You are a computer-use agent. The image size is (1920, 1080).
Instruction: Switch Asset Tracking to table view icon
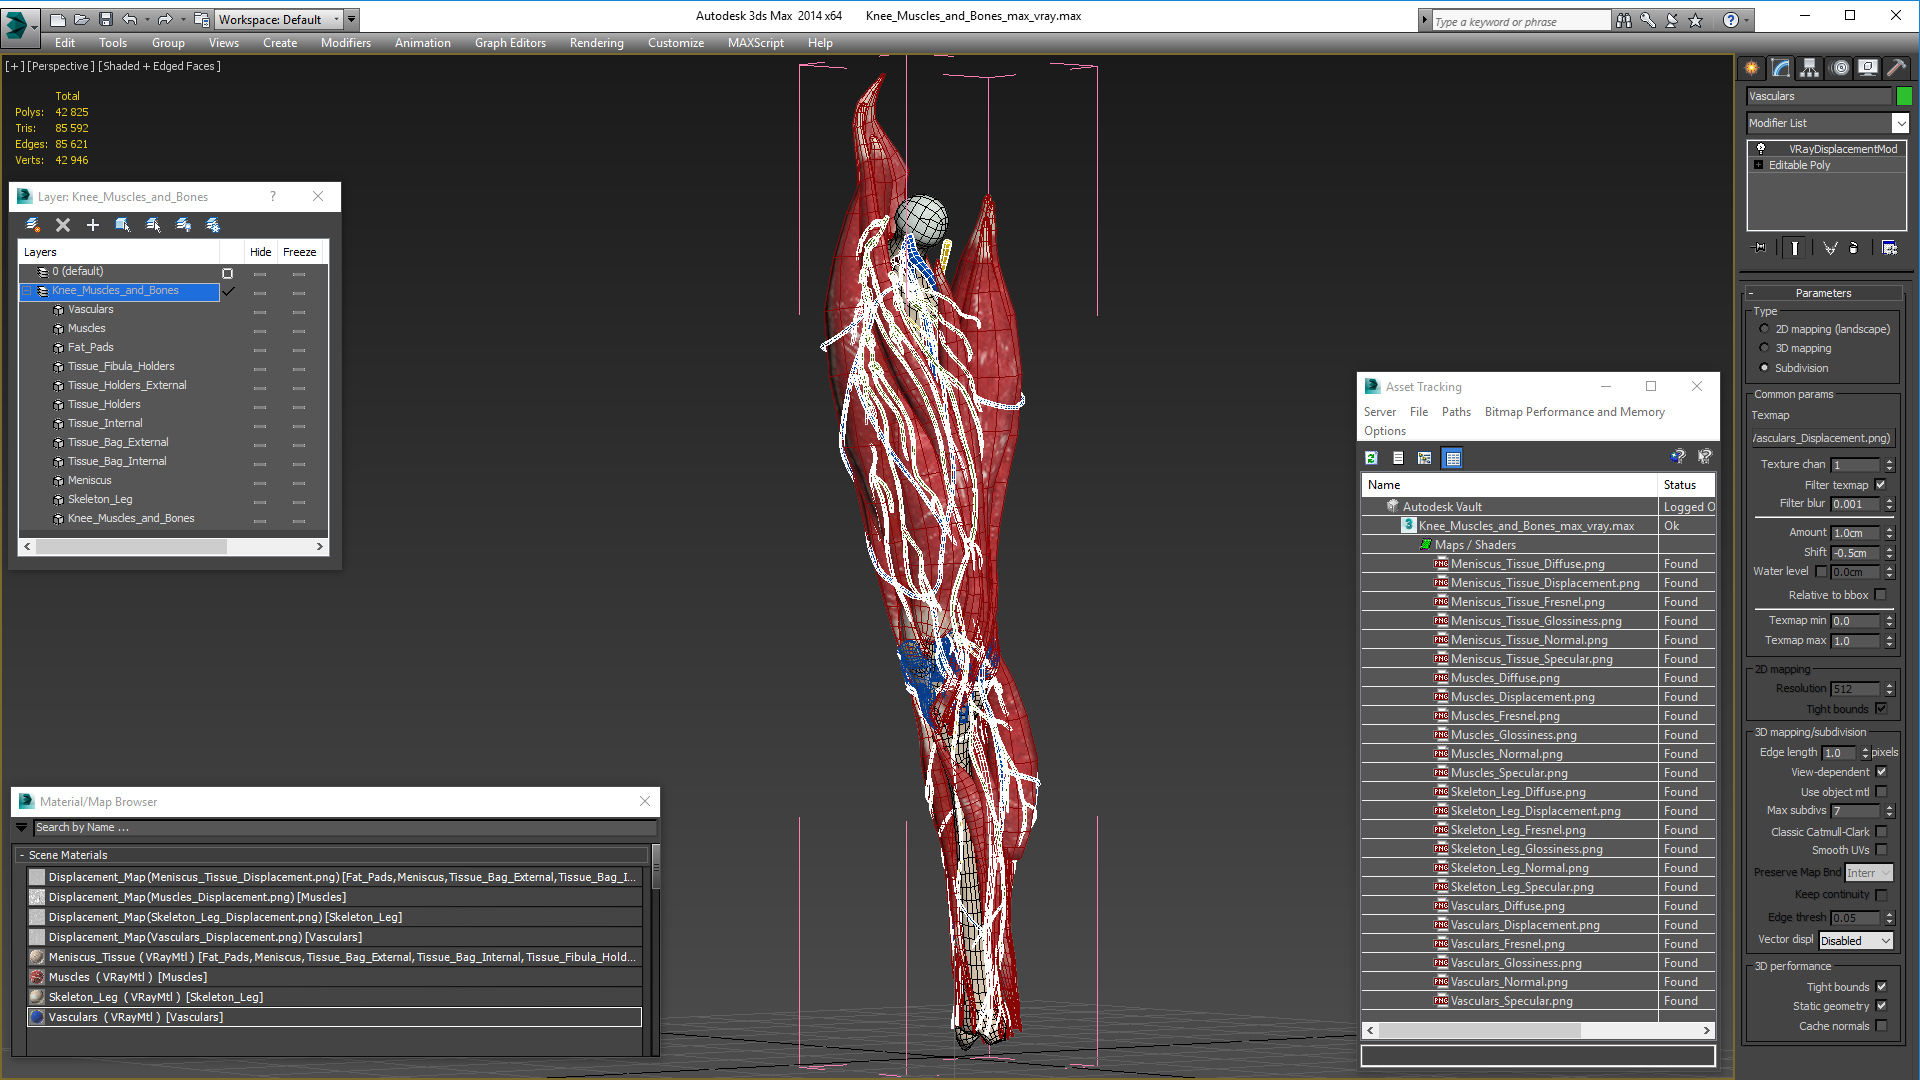[1453, 458]
